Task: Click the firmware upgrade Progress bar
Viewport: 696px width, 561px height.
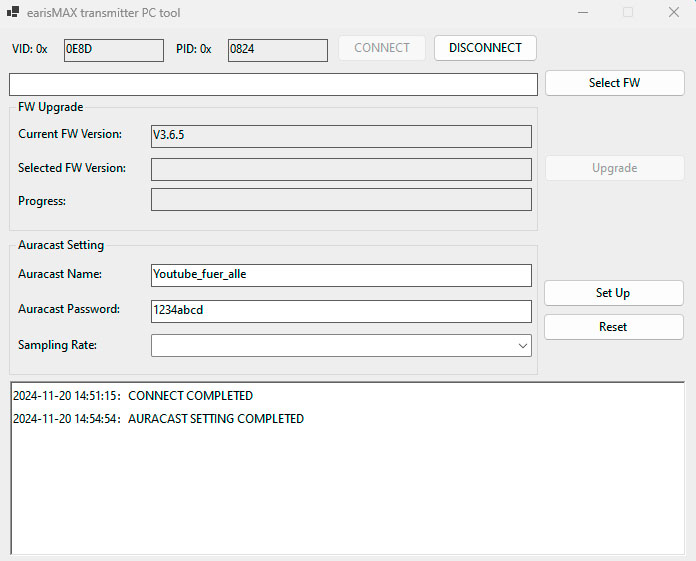Action: 341,200
